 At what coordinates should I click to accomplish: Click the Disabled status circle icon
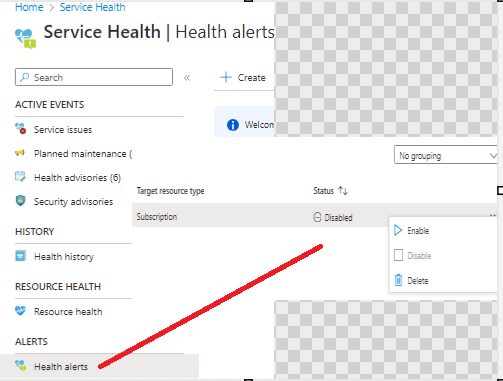[x=317, y=217]
